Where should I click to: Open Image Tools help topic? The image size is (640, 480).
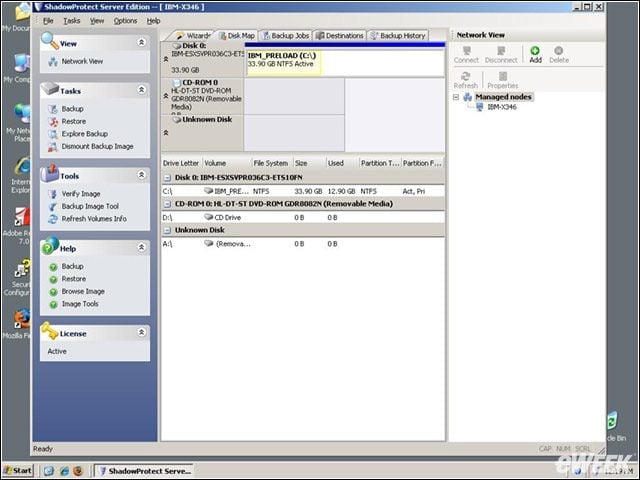click(x=80, y=304)
